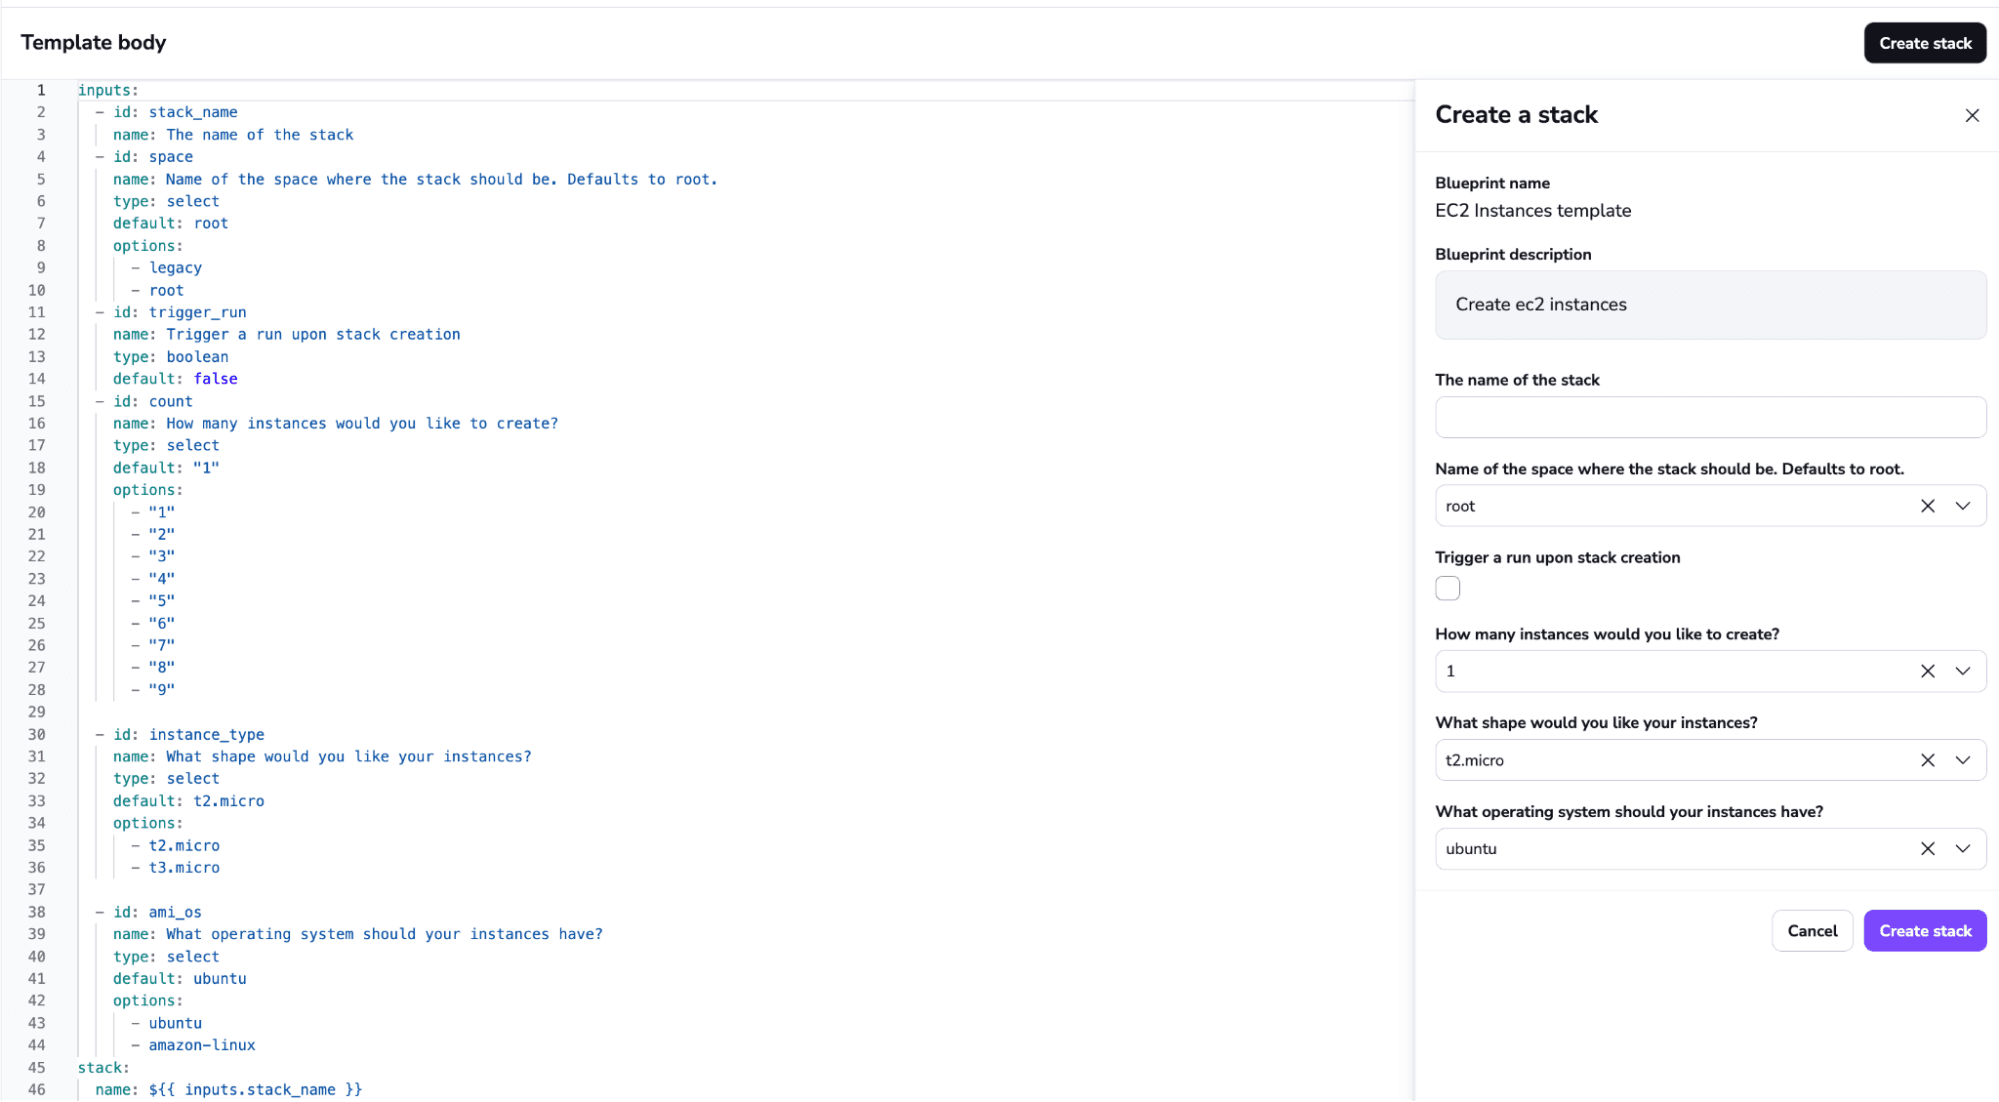
Task: Click the stack name input field
Action: 1710,417
